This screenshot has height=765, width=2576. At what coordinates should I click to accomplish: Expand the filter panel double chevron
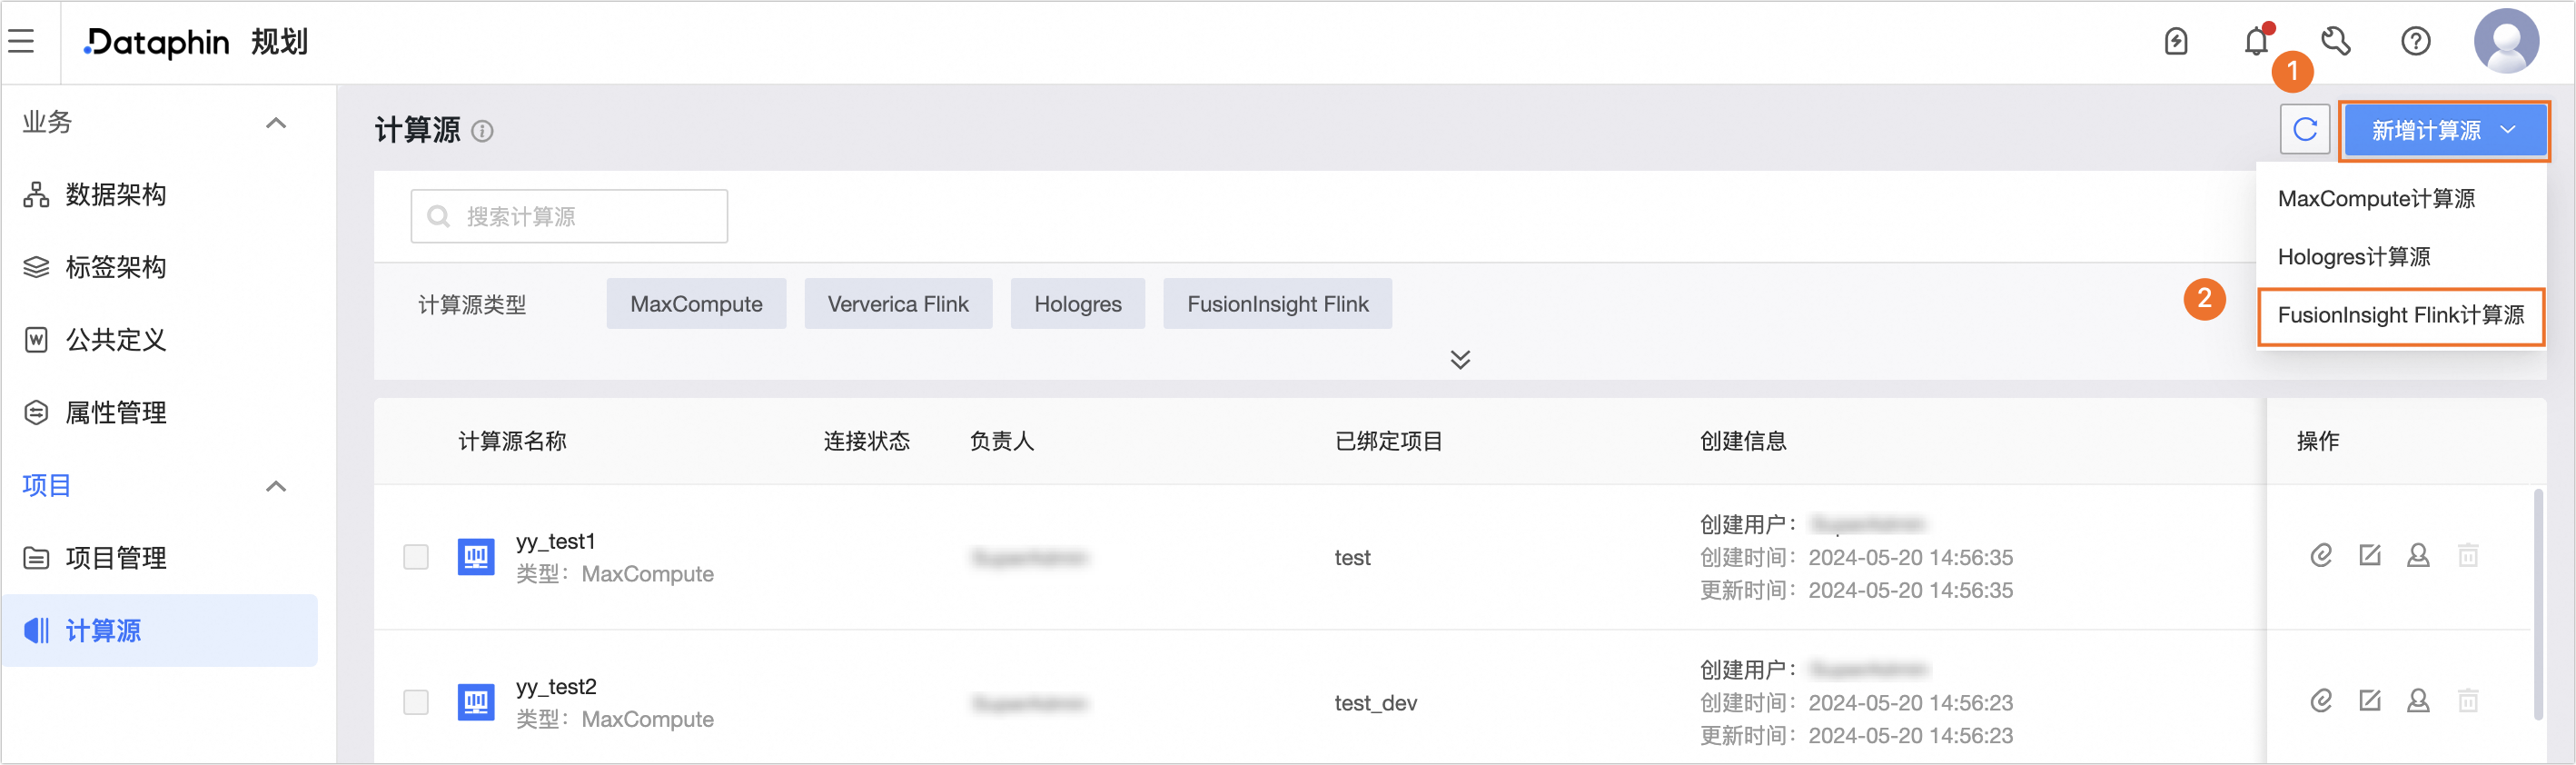[x=1460, y=359]
